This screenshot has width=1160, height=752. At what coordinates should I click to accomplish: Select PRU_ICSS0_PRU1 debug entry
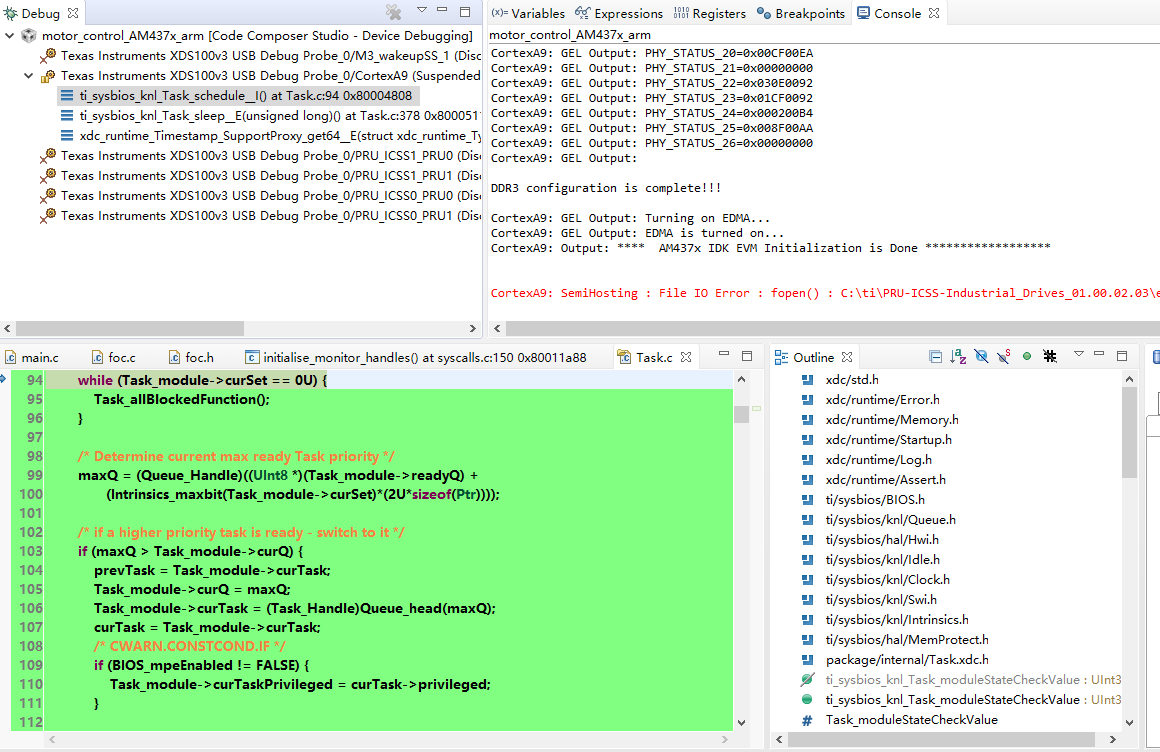point(260,215)
